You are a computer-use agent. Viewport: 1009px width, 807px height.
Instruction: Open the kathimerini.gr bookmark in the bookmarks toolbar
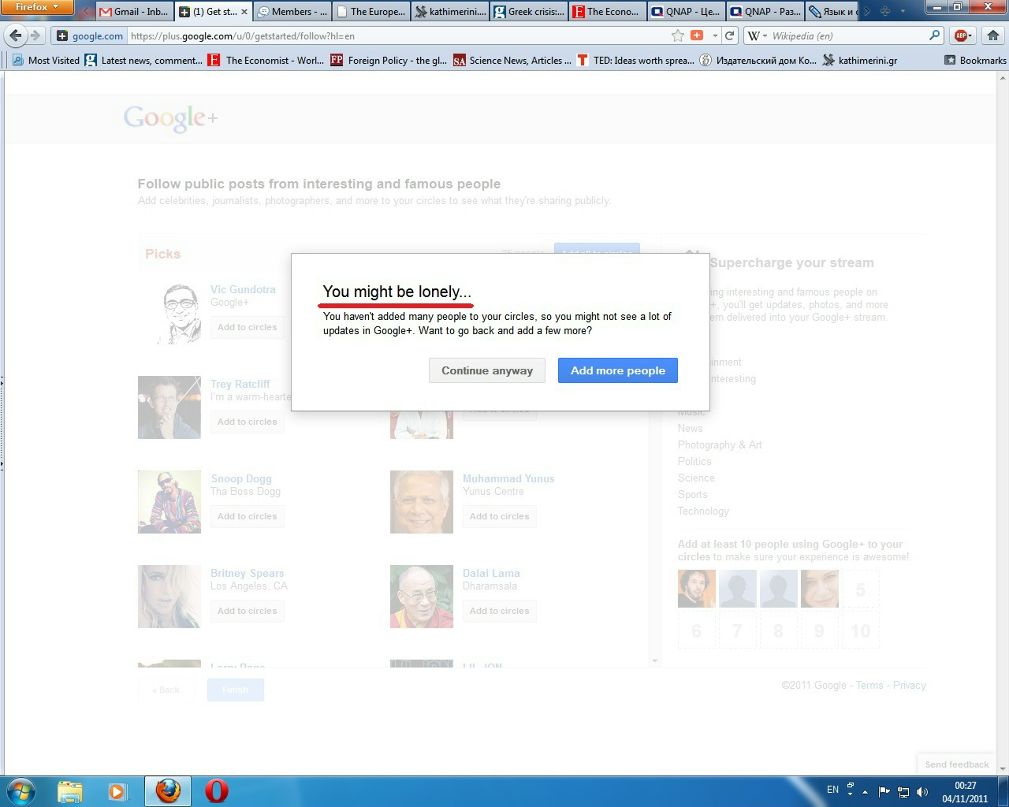860,60
